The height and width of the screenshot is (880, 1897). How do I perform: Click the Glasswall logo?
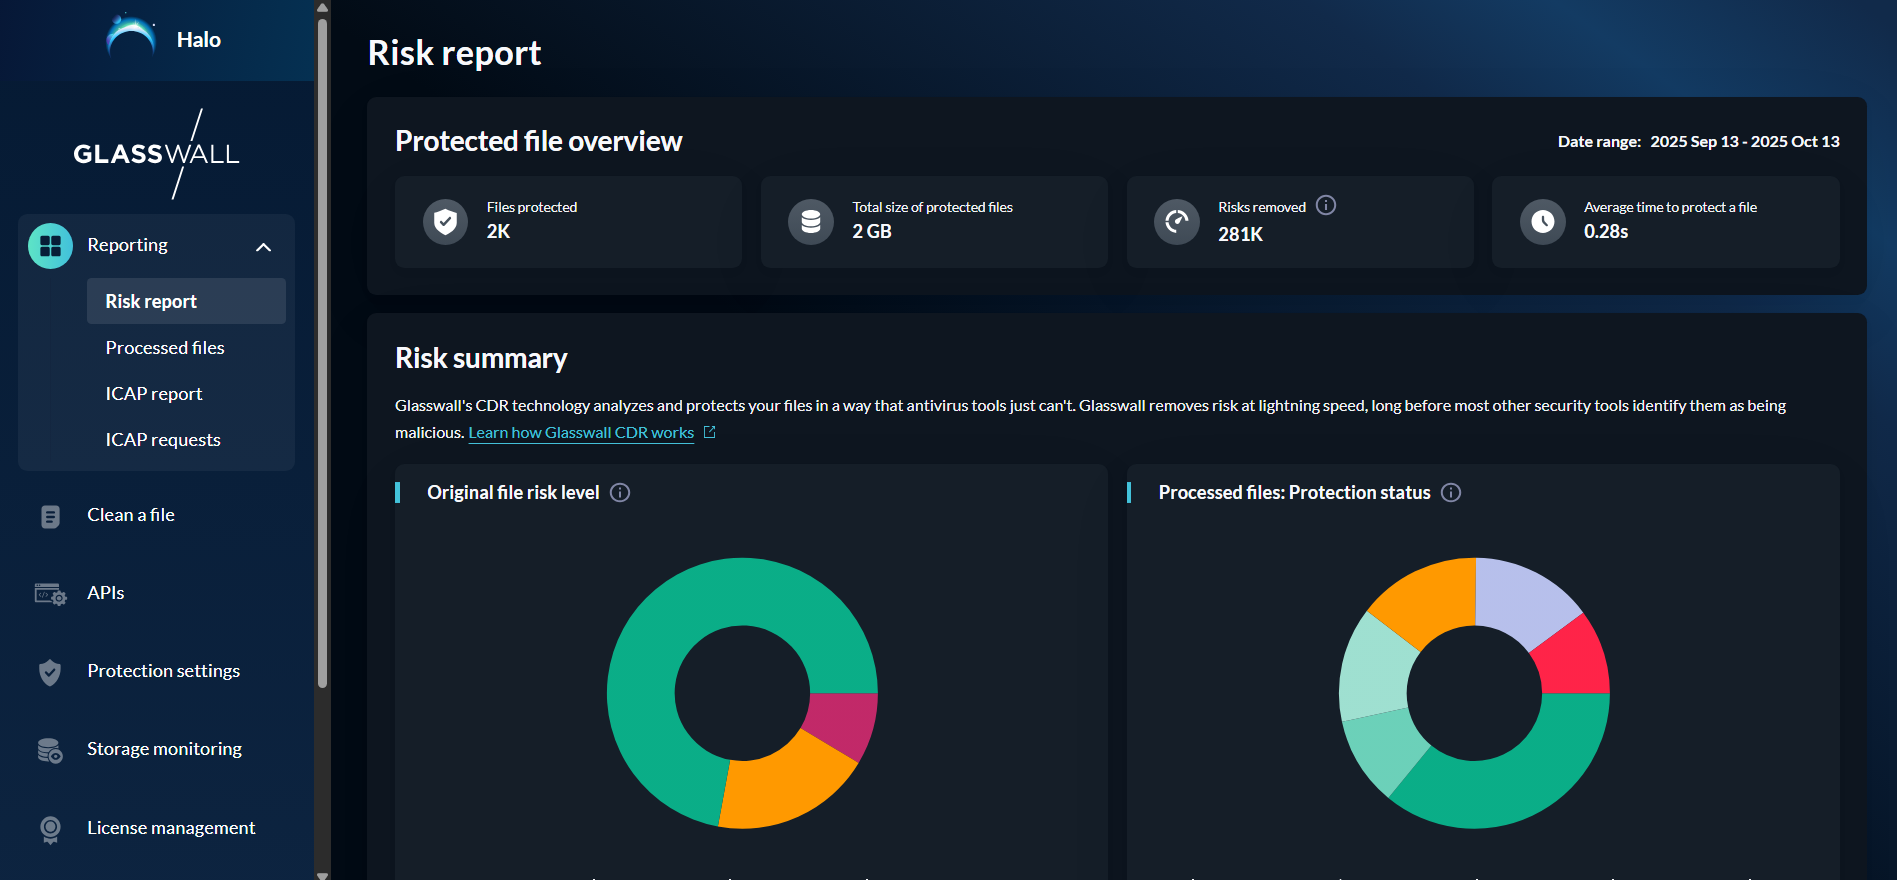[x=156, y=154]
